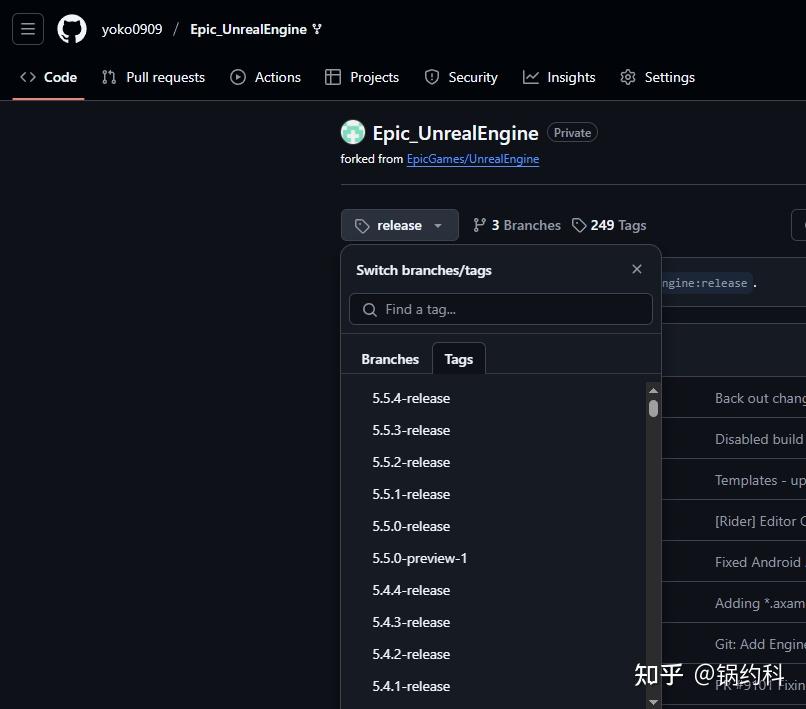View the 3 Branches page

point(517,225)
